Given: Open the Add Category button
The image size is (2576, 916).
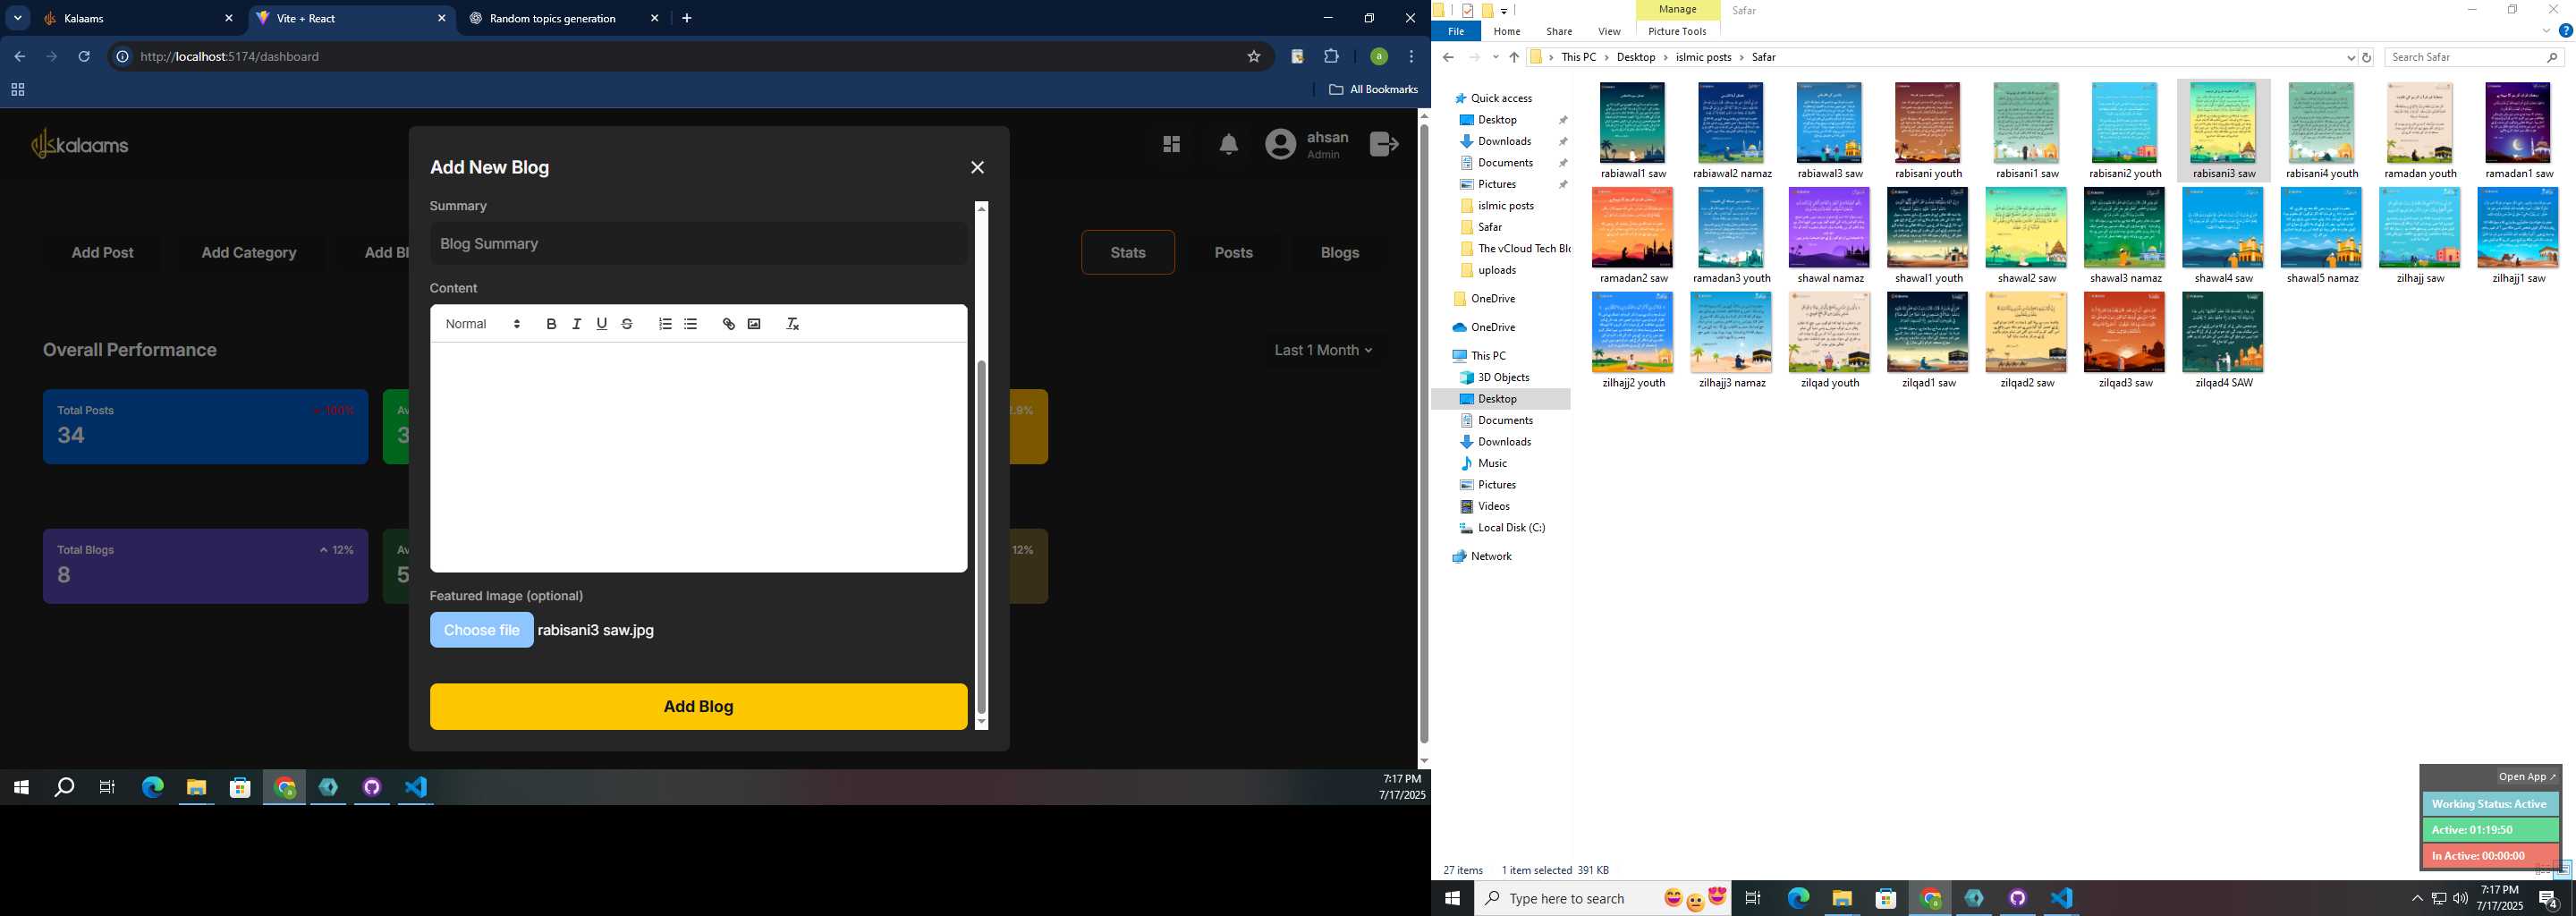Looking at the screenshot, I should coord(249,253).
